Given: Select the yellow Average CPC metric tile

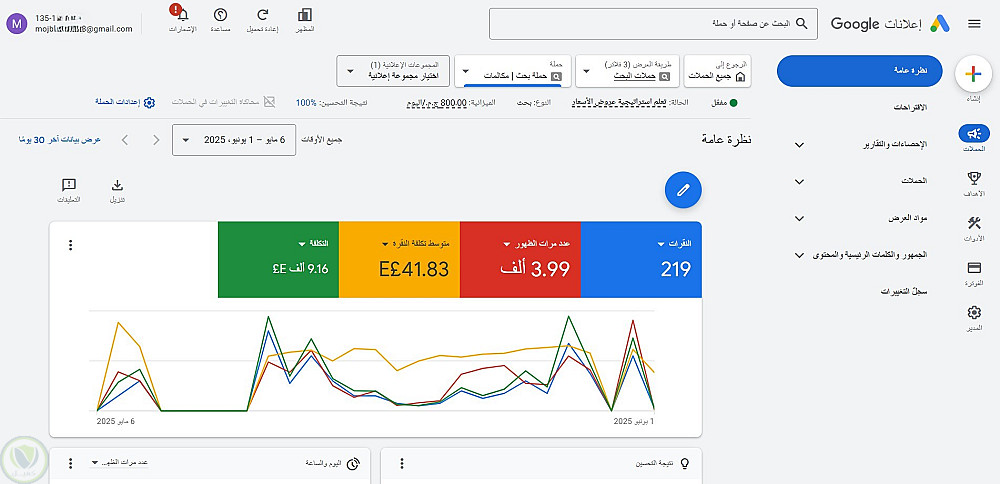Looking at the screenshot, I should coord(399,260).
